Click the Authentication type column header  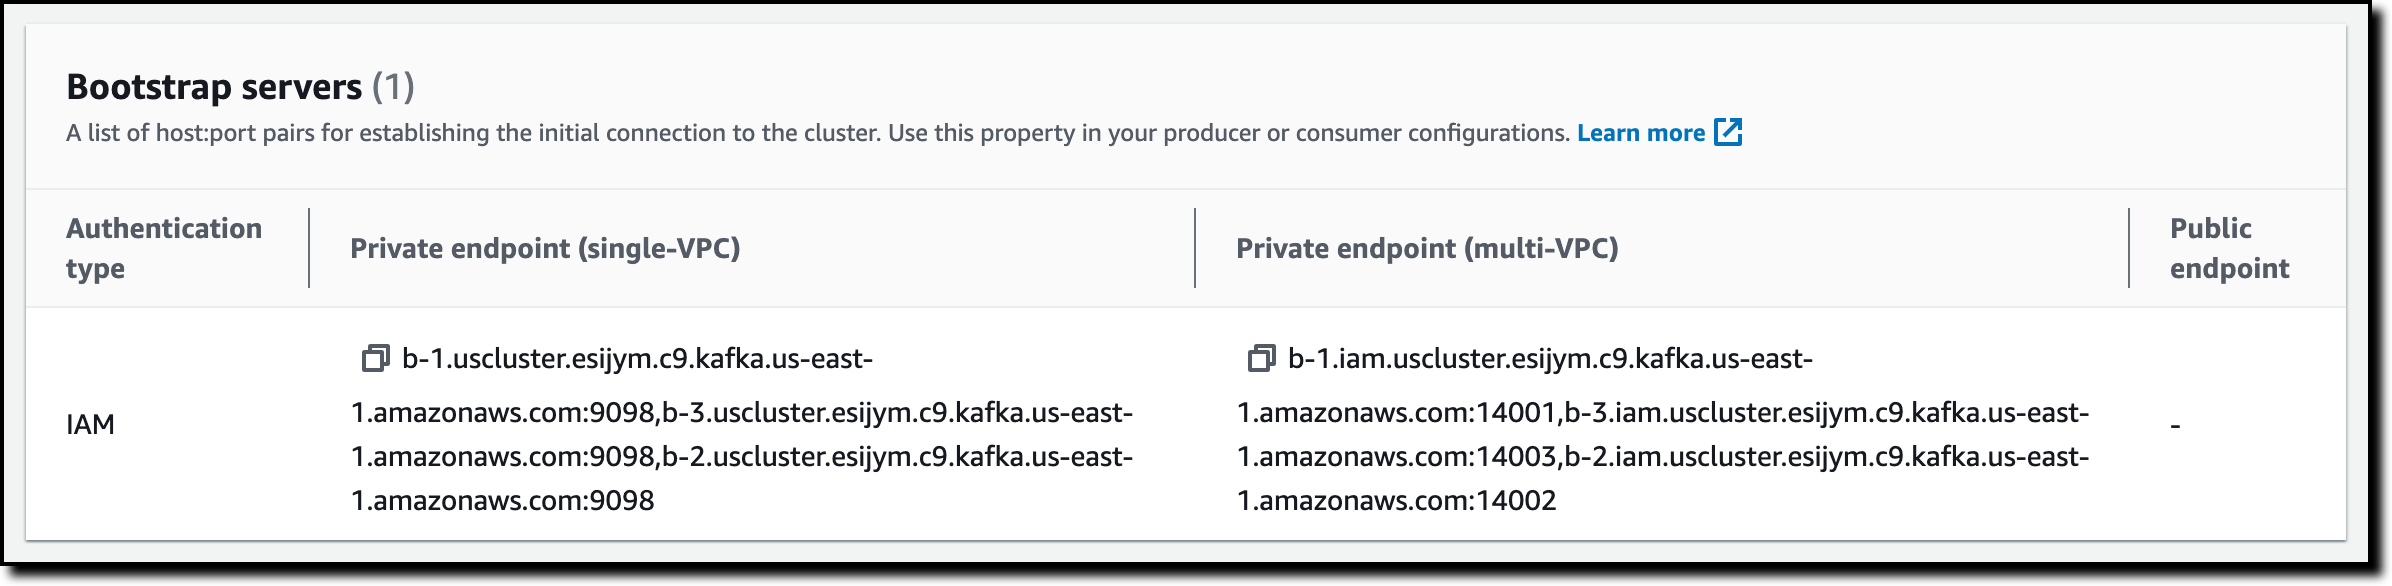point(164,248)
